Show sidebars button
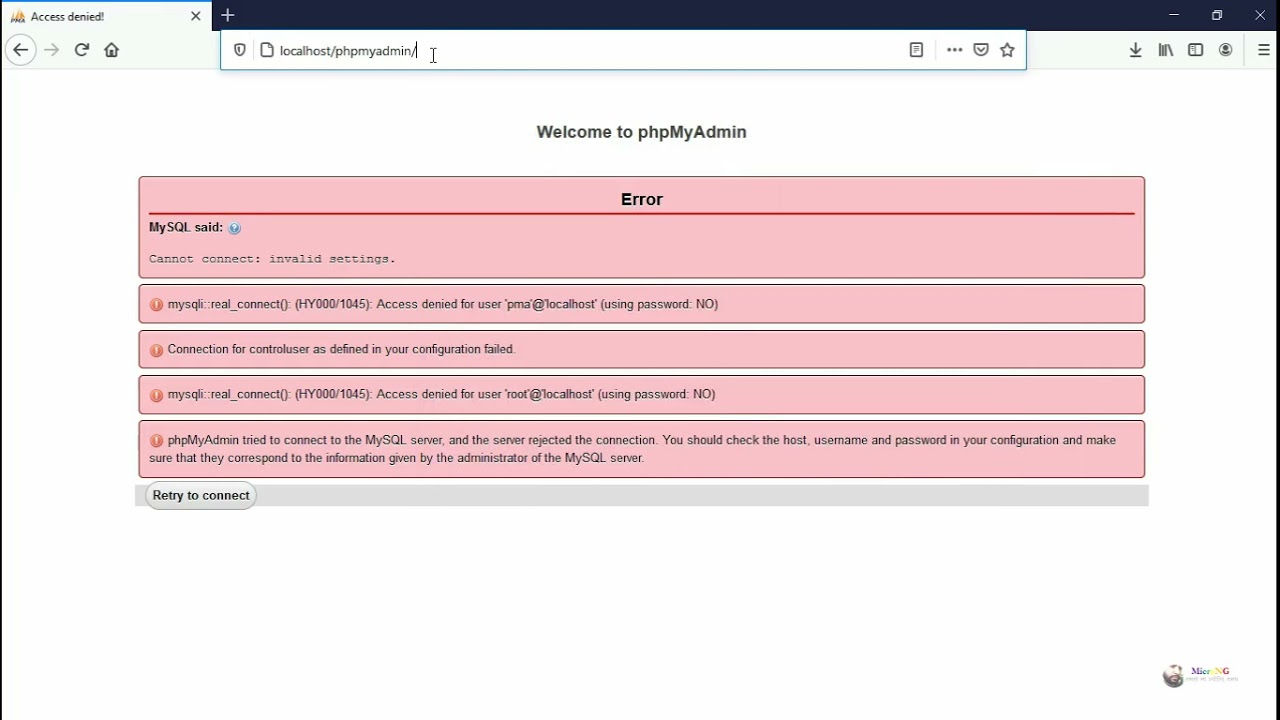The image size is (1280, 720). (1195, 50)
